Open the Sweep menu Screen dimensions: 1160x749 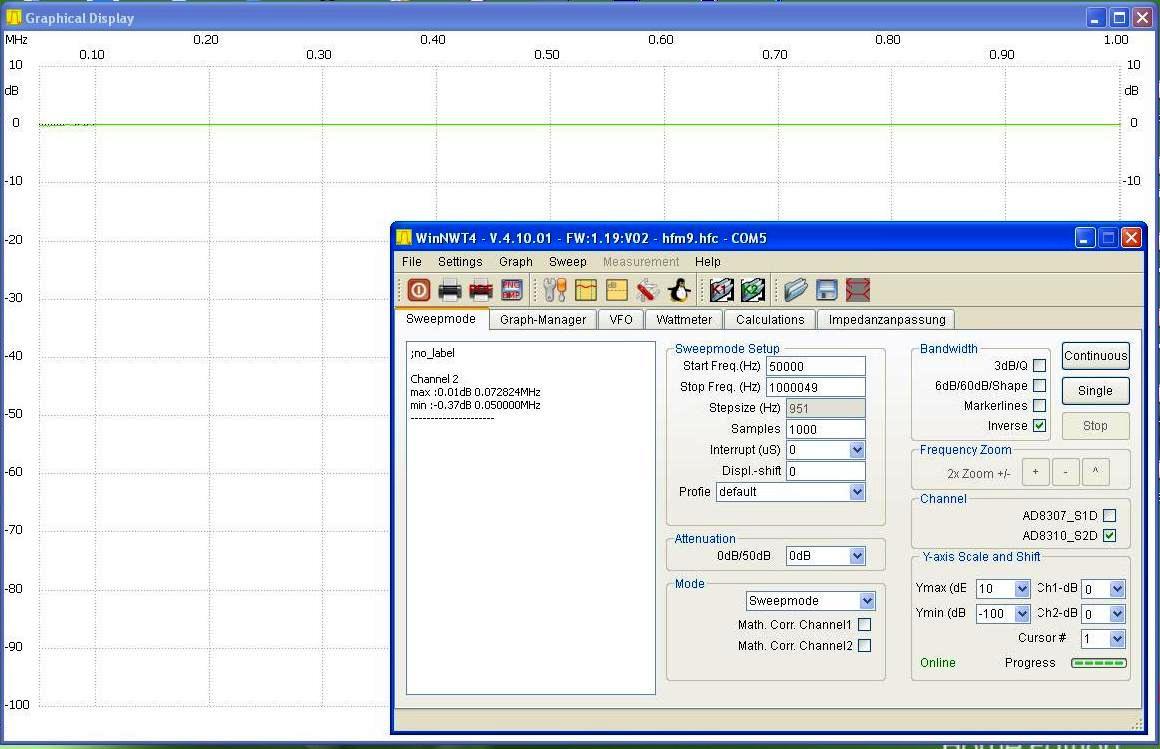pyautogui.click(x=568, y=262)
